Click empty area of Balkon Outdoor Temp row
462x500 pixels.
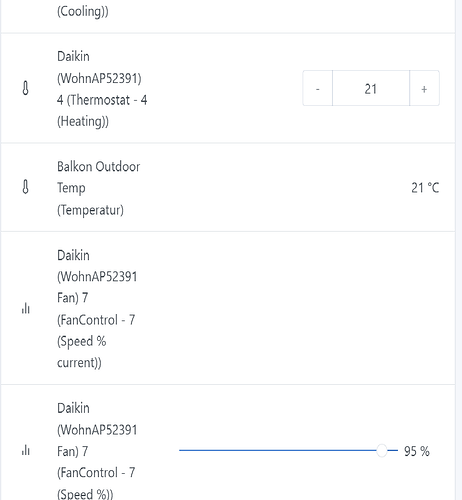(267, 188)
